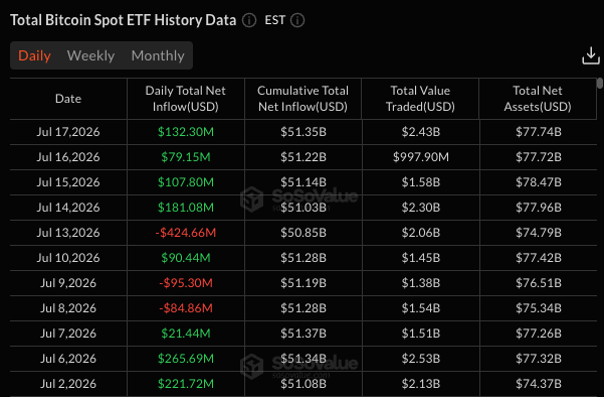Select the Jul 16,2026 date cell

68,157
